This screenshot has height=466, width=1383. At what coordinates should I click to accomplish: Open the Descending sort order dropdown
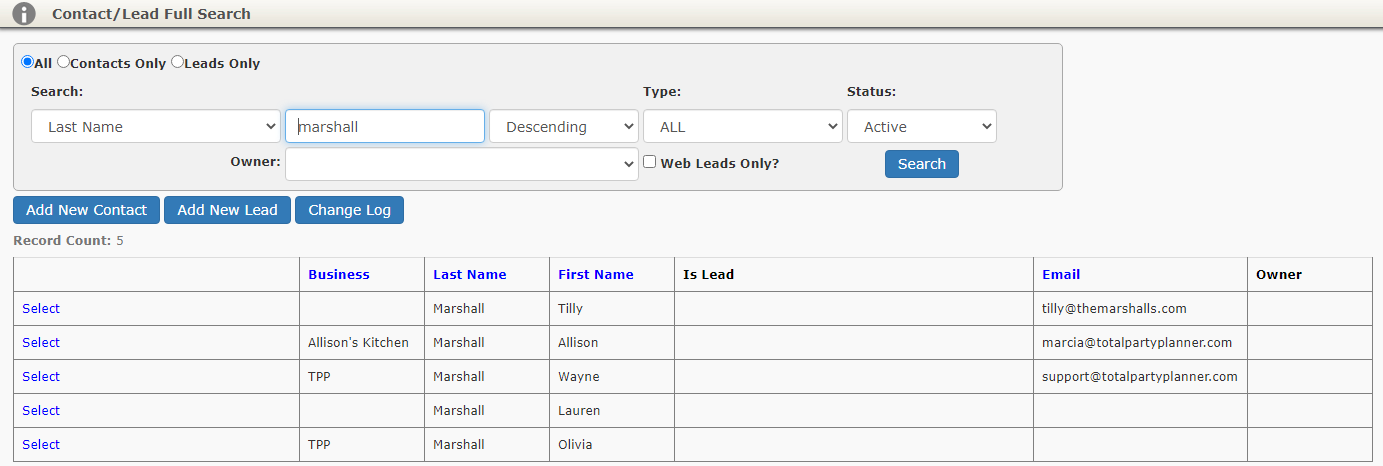(564, 127)
